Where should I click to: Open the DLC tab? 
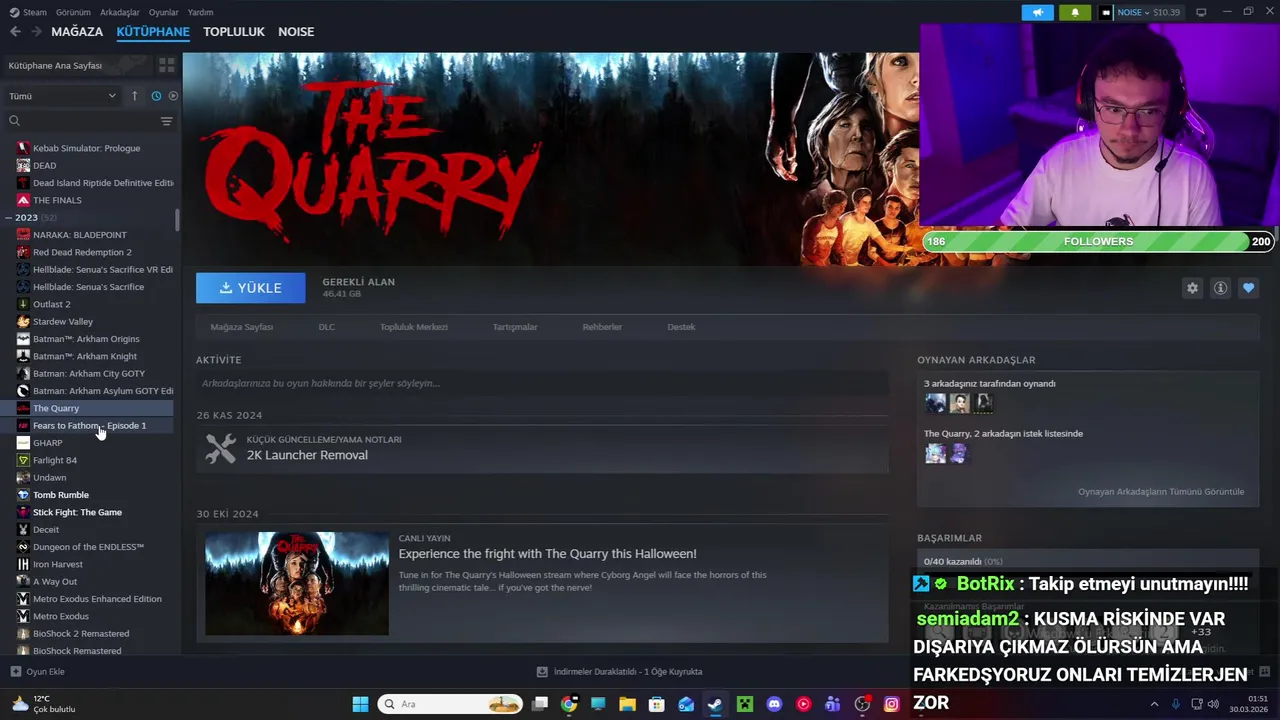coord(326,327)
